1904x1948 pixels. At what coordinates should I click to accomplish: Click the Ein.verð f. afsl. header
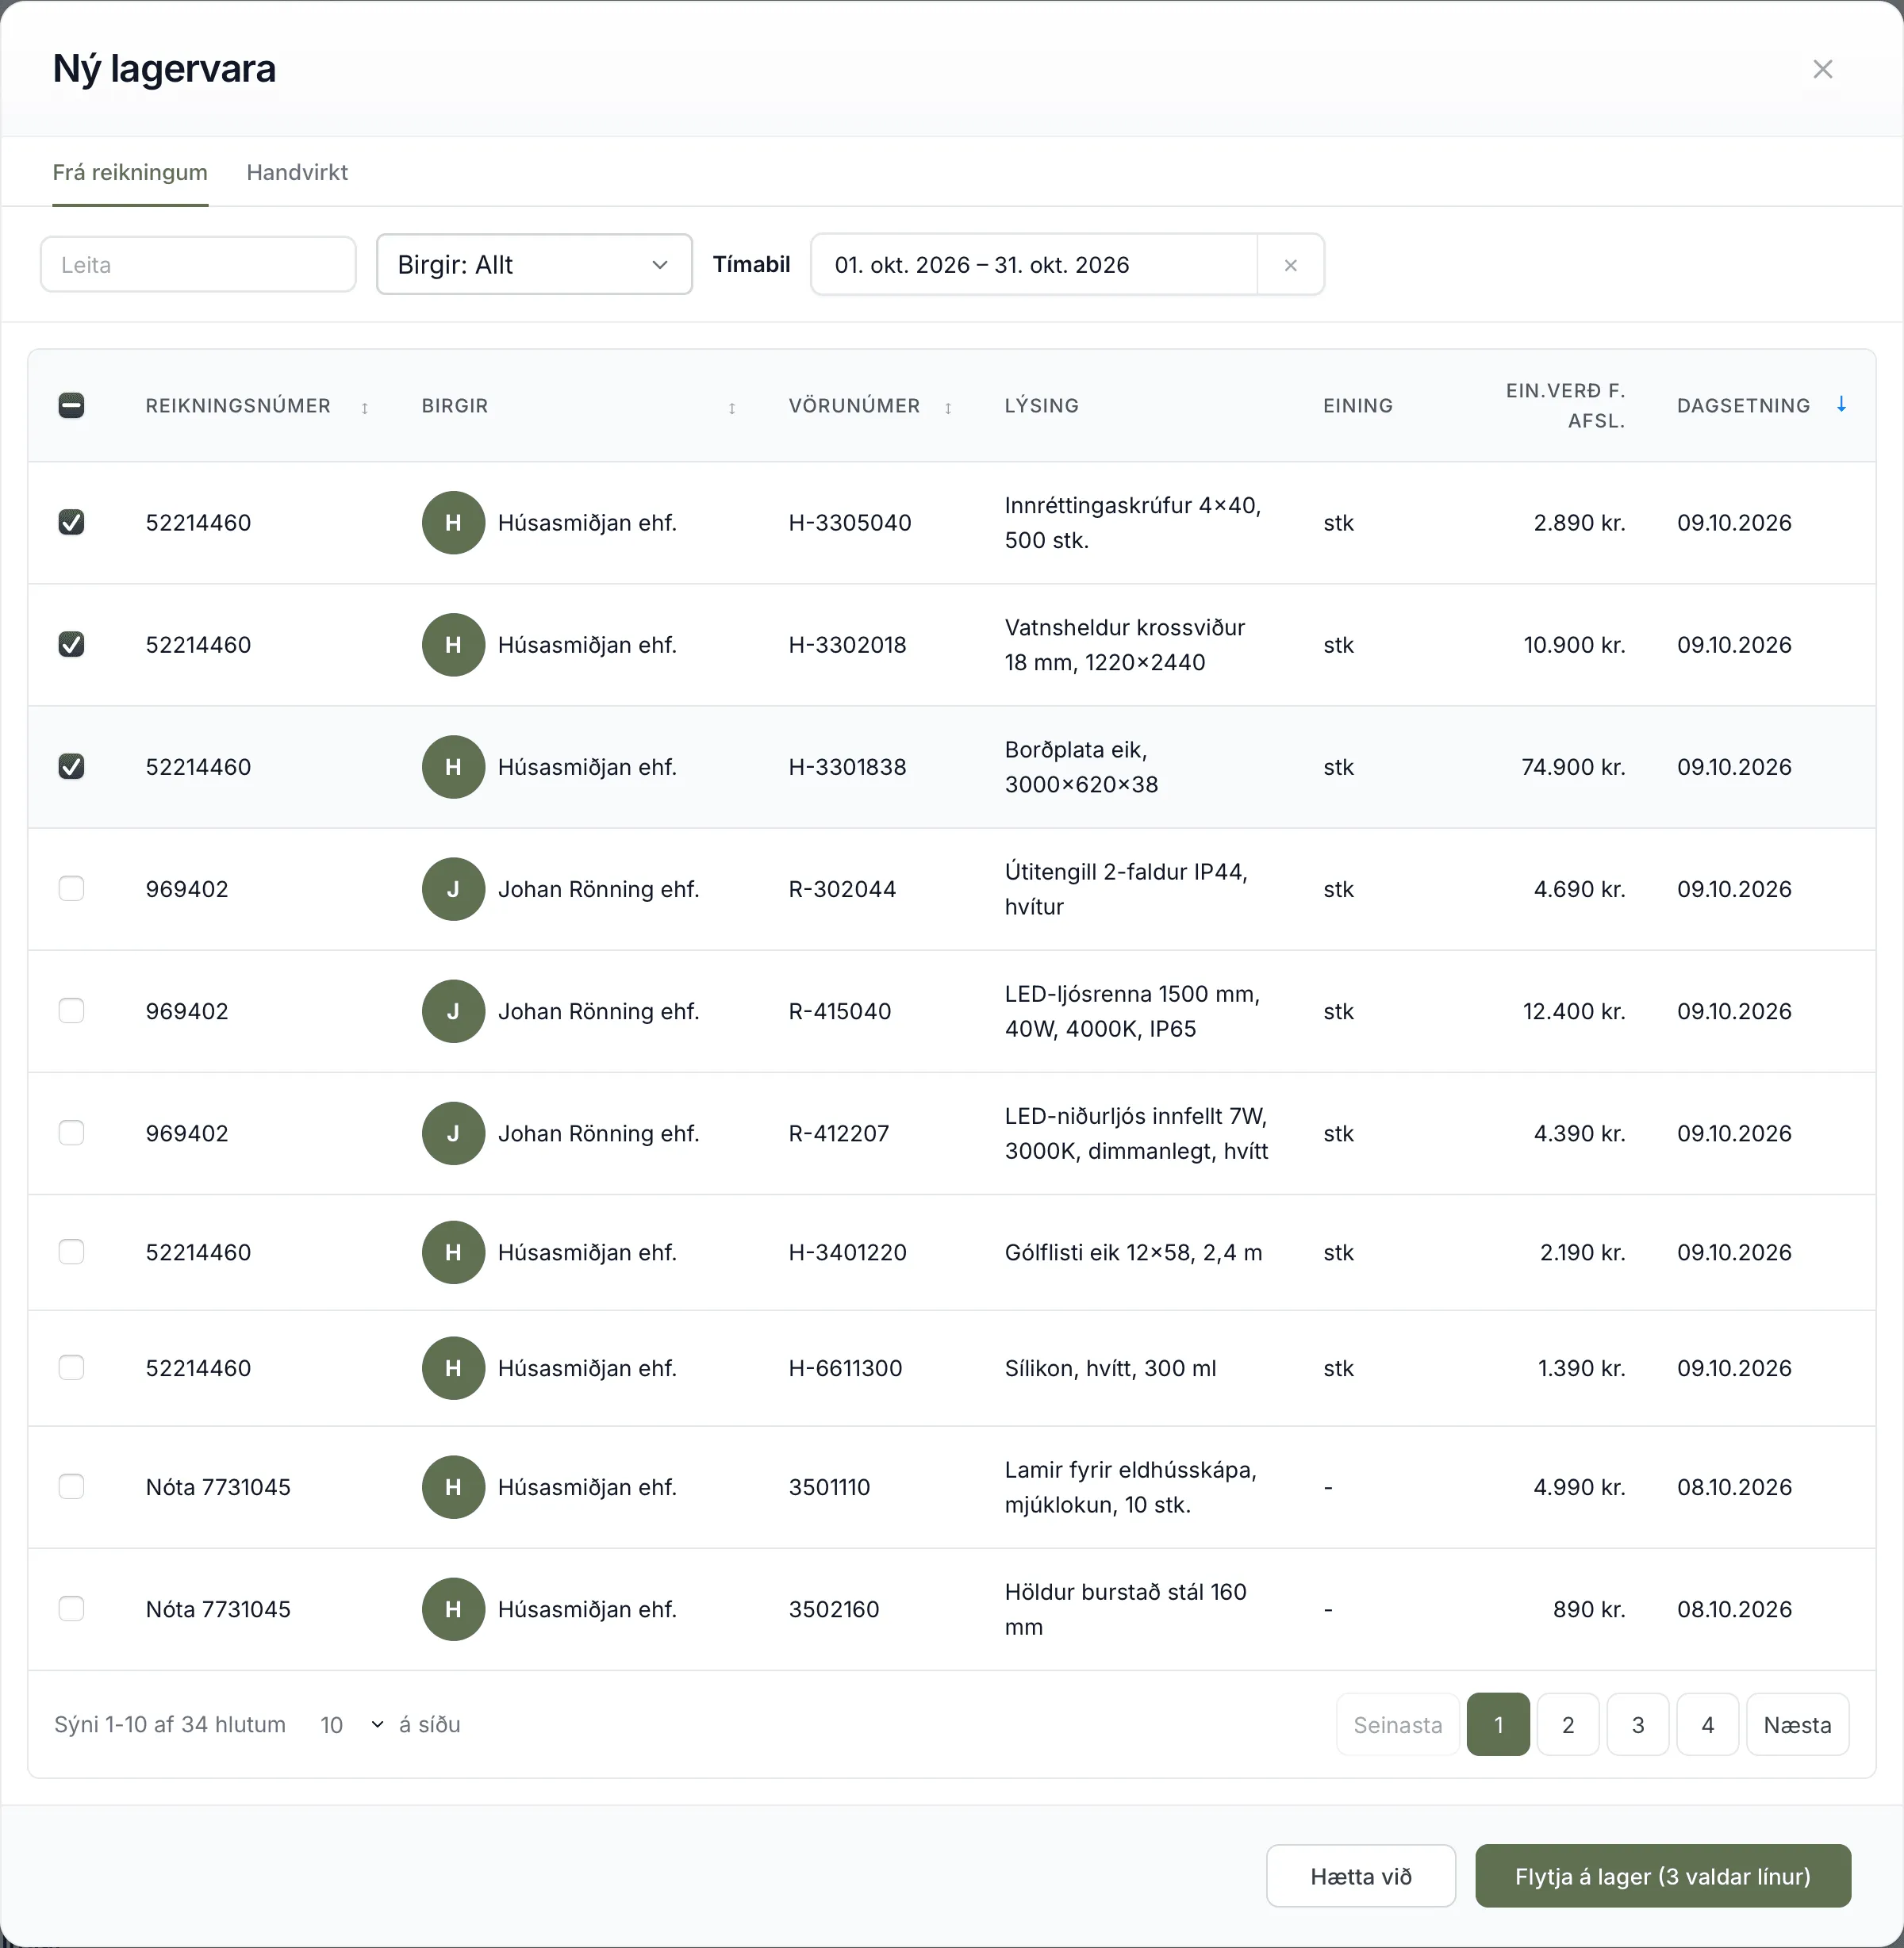coord(1565,406)
